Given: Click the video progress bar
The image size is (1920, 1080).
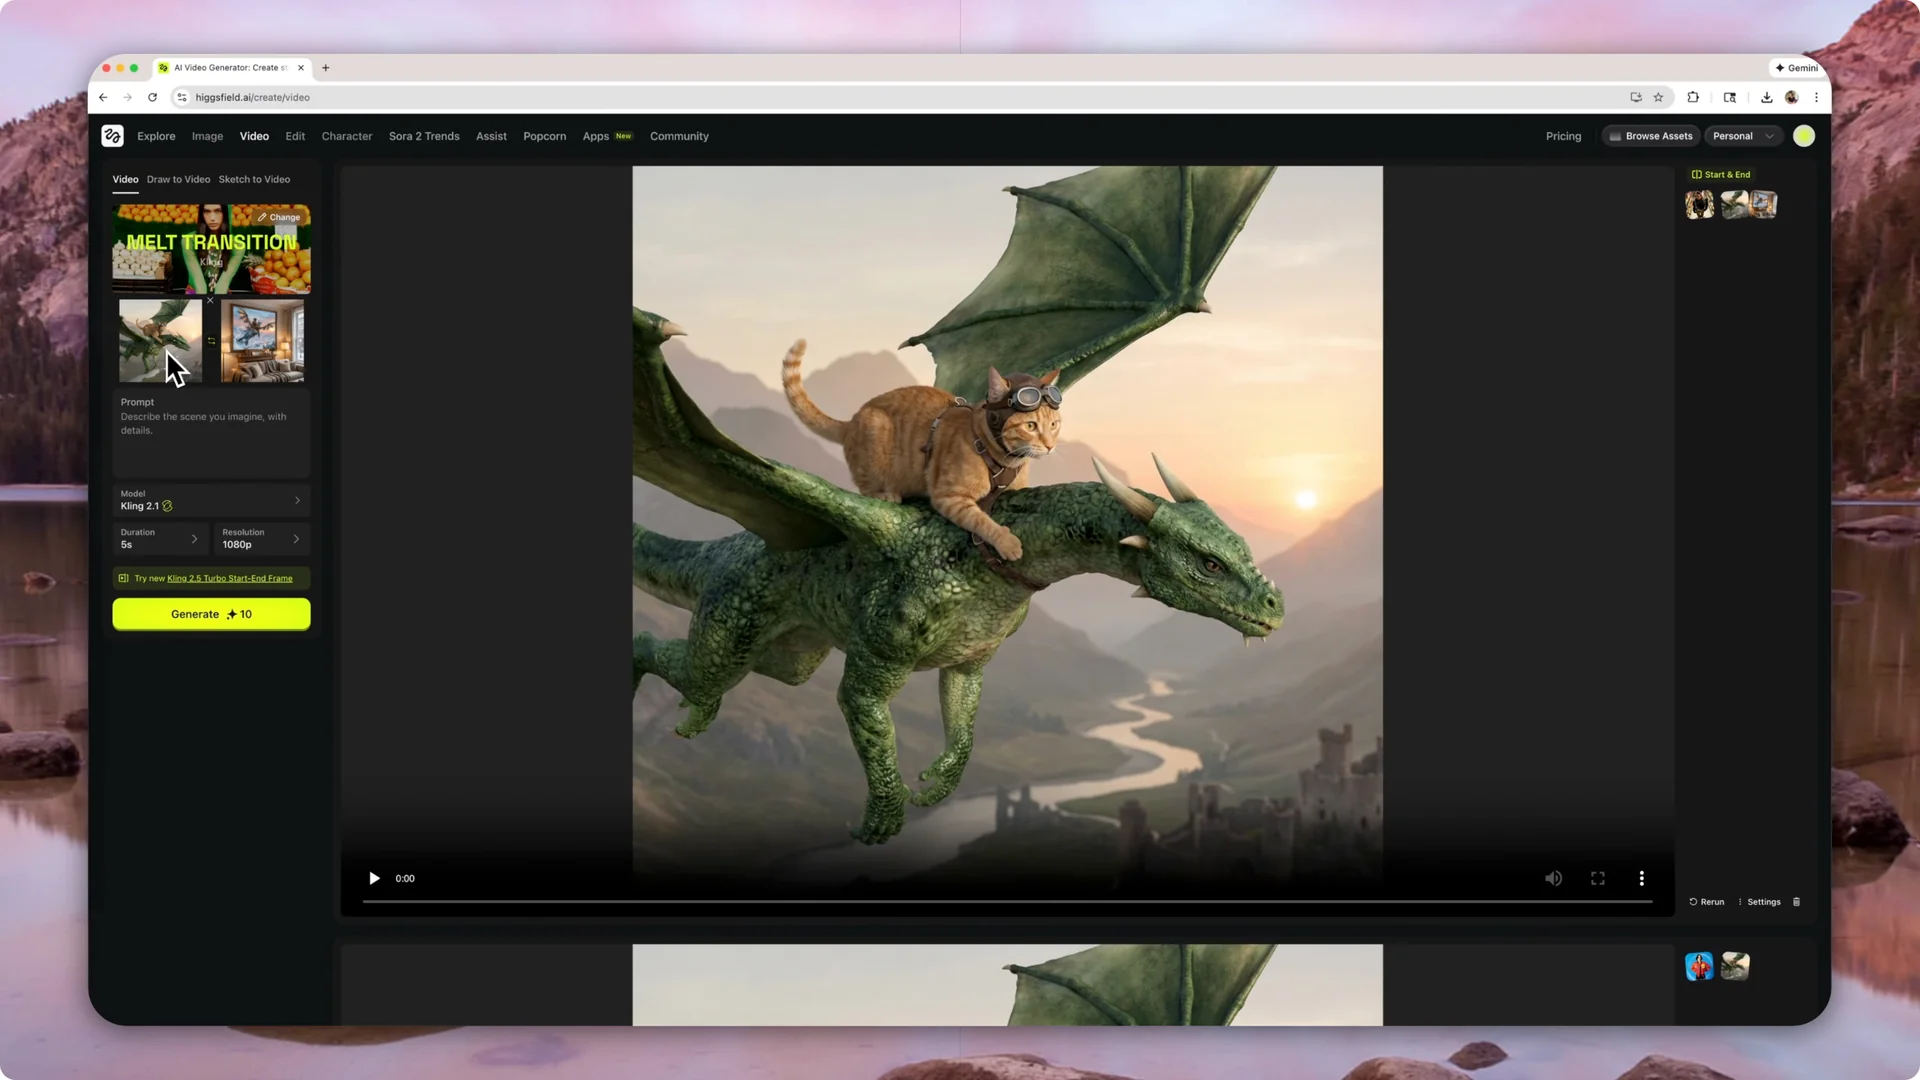Looking at the screenshot, I should [1000, 900].
